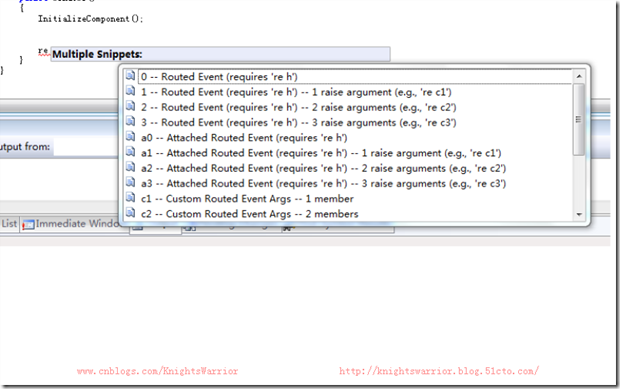
Task: Open the List tab at the bottom left
Action: [x=9, y=224]
